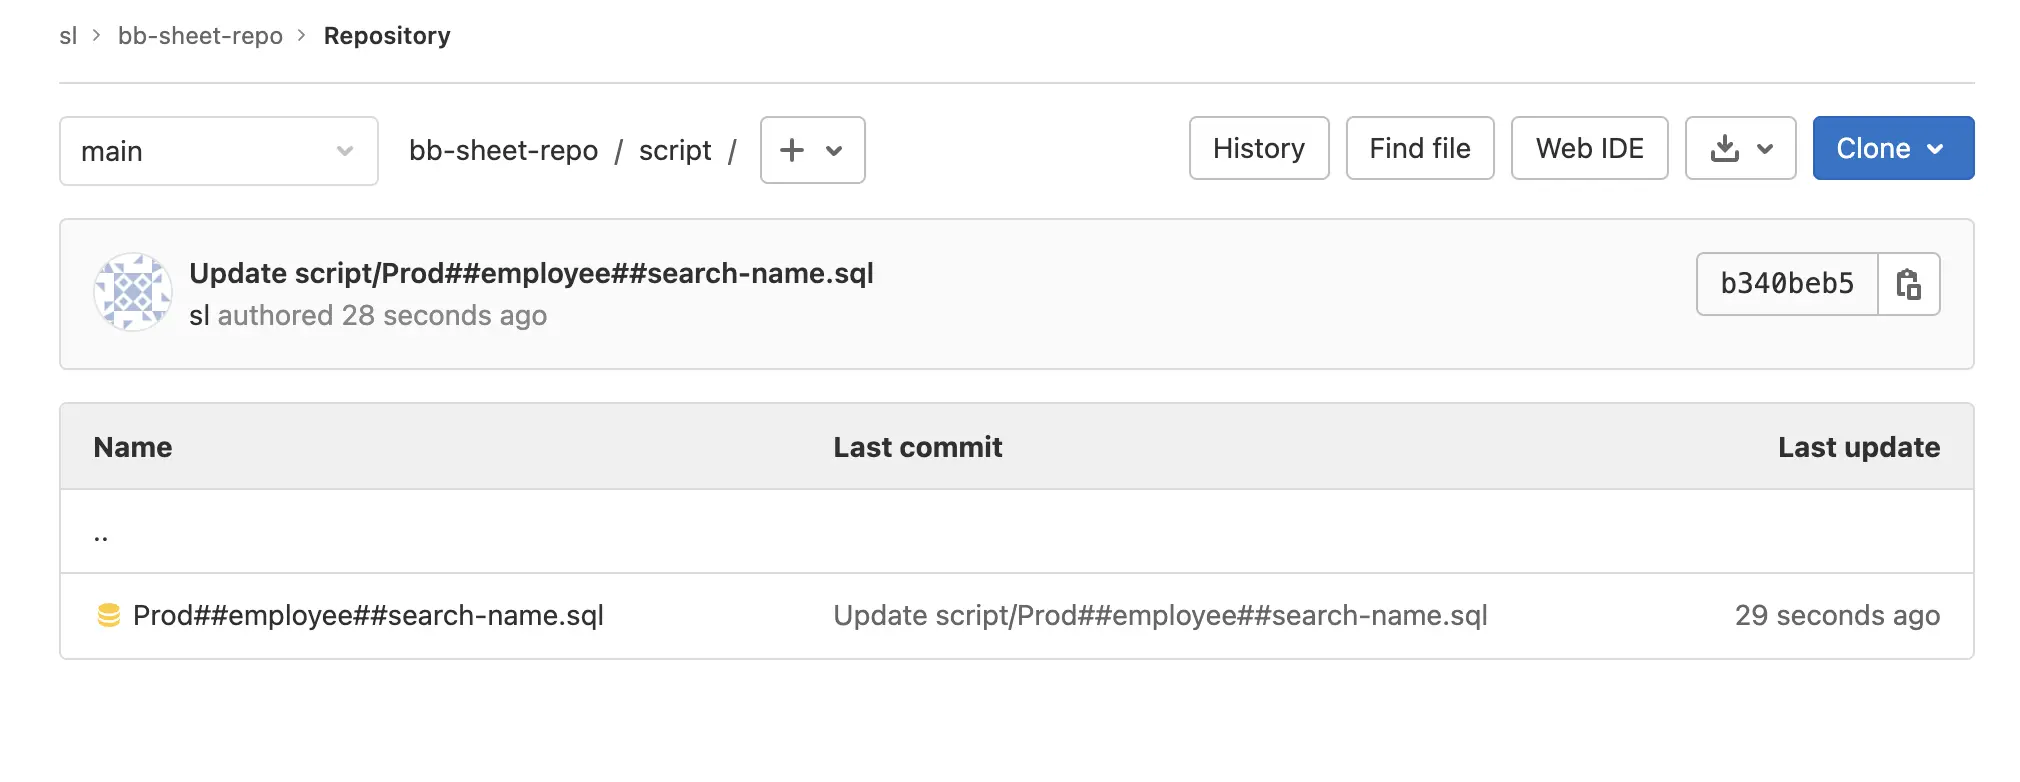Image resolution: width=2020 pixels, height=782 pixels.
Task: Open the commit History page
Action: click(x=1259, y=148)
